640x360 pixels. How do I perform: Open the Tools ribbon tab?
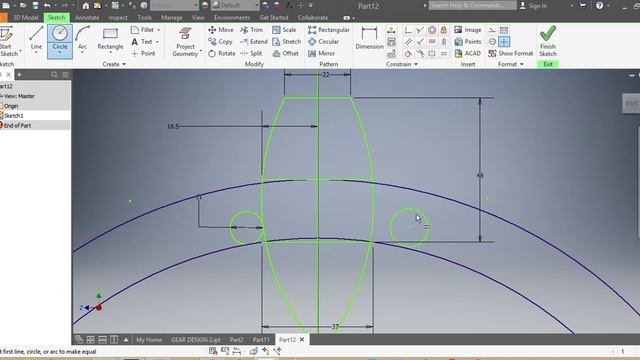144,18
